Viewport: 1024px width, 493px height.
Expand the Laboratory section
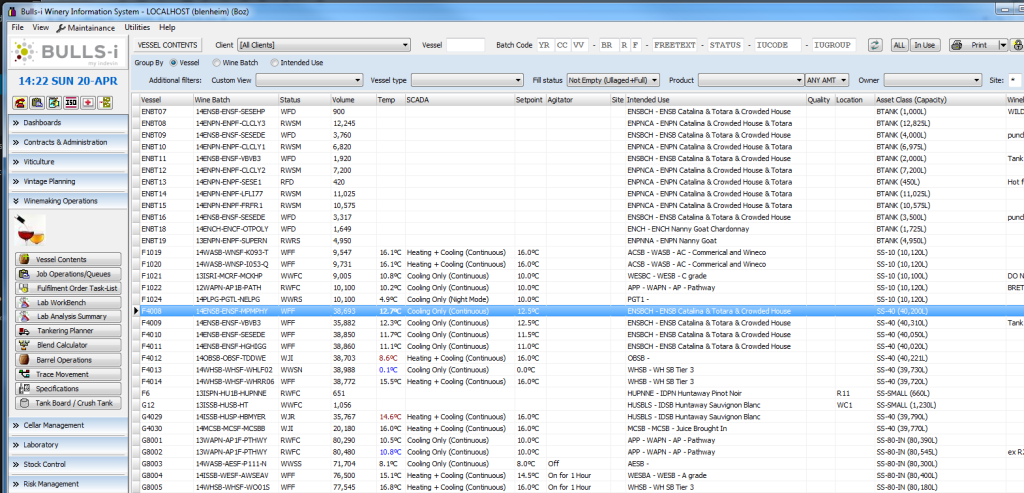pyautogui.click(x=68, y=445)
